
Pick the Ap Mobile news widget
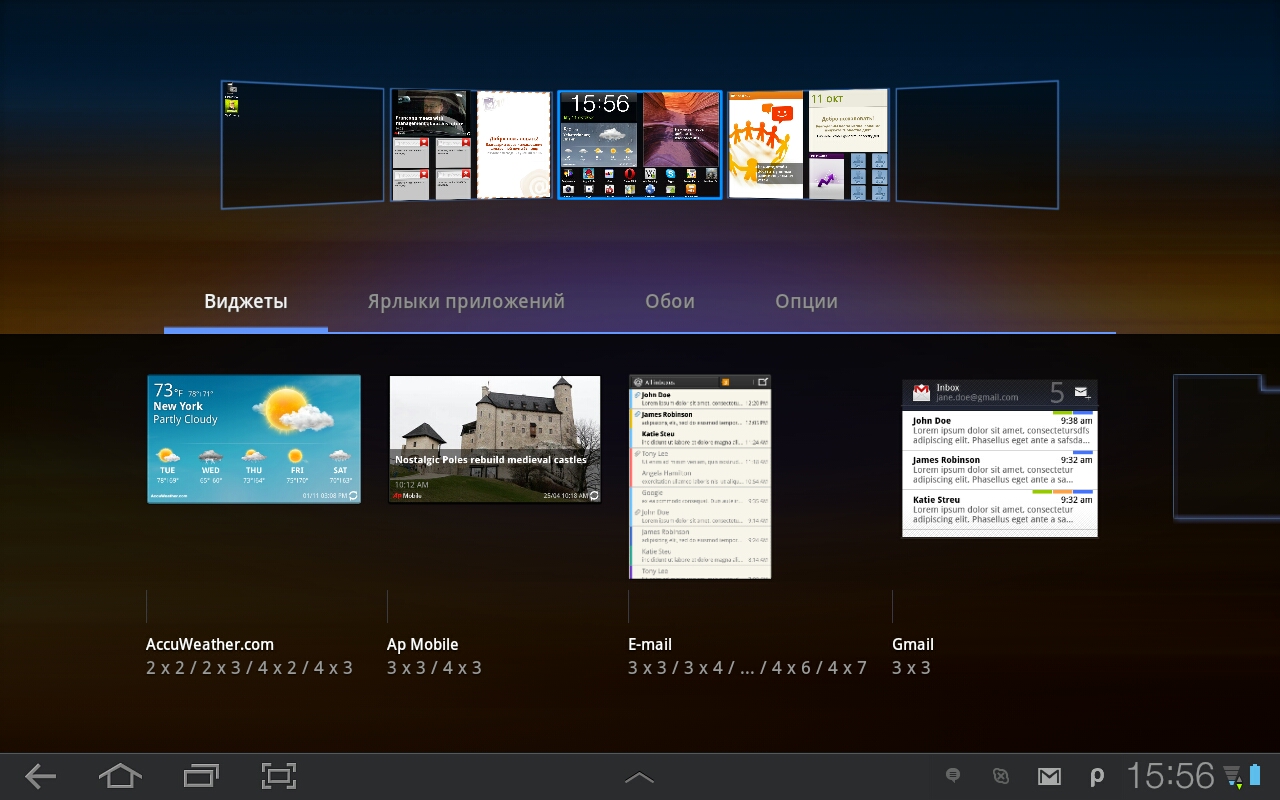click(x=495, y=439)
